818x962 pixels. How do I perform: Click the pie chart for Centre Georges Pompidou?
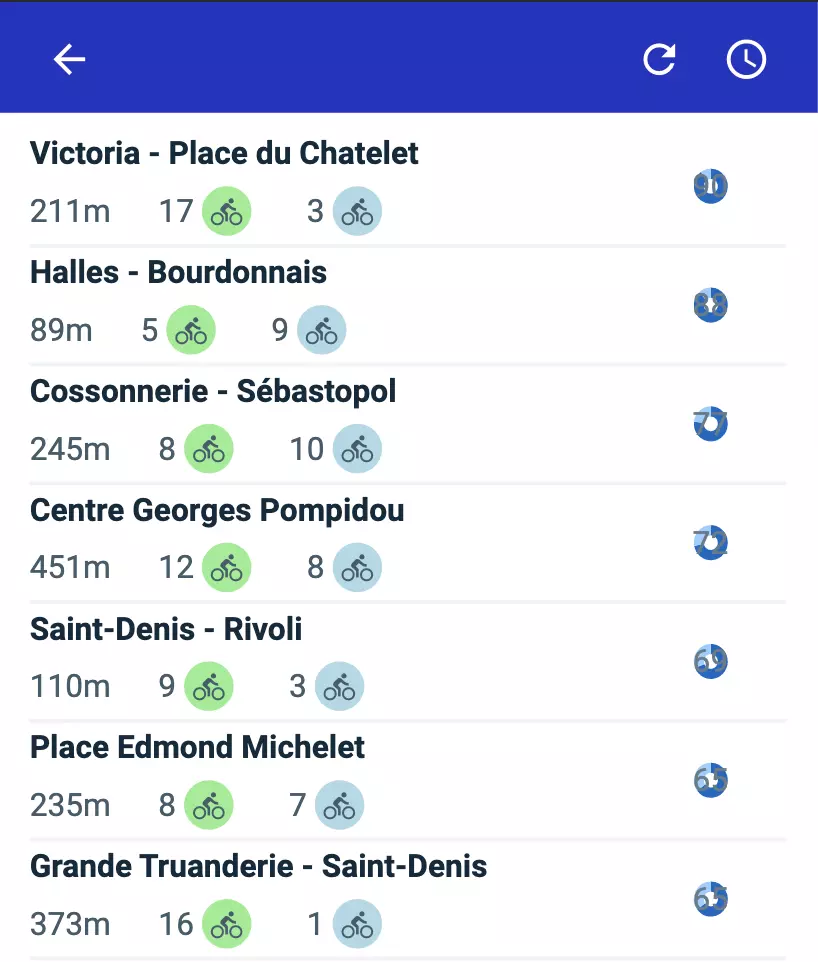click(x=710, y=543)
